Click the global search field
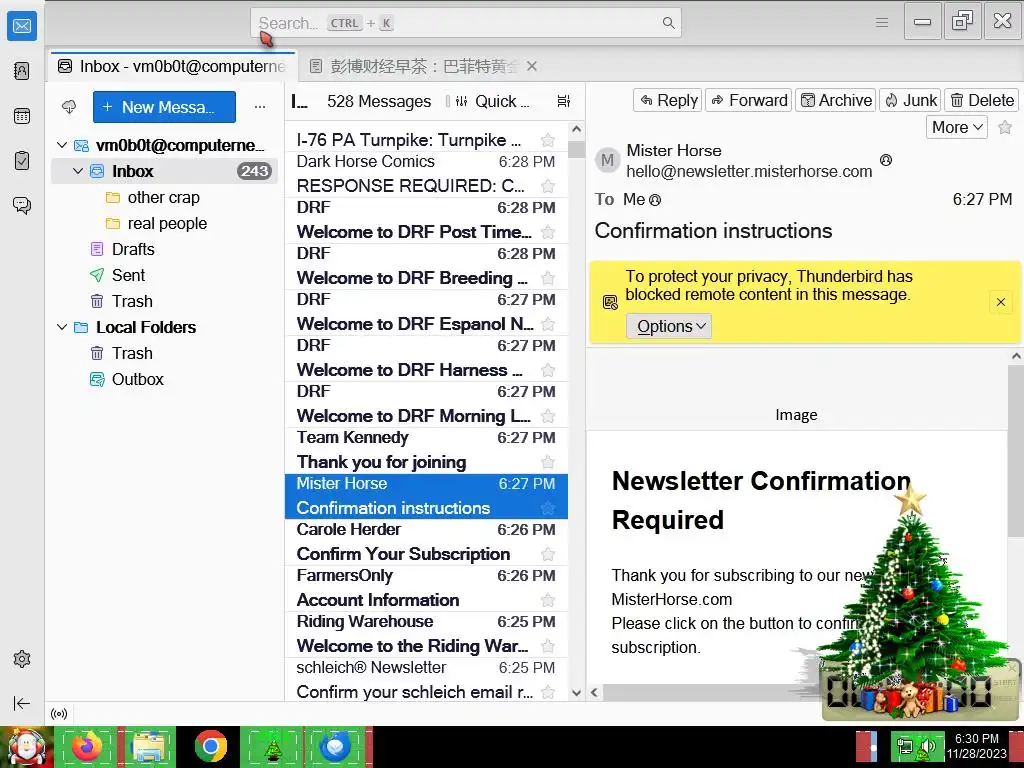 tap(466, 23)
